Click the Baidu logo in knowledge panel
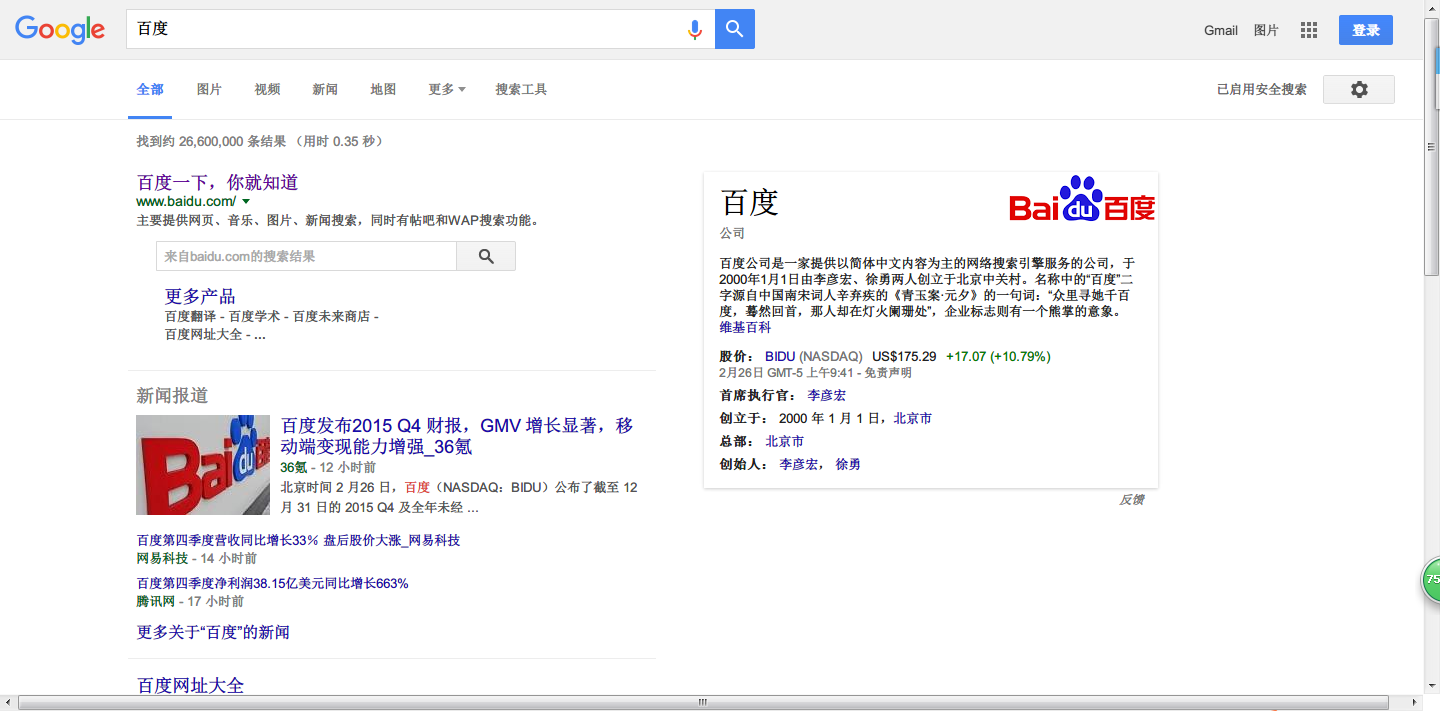 (1082, 199)
